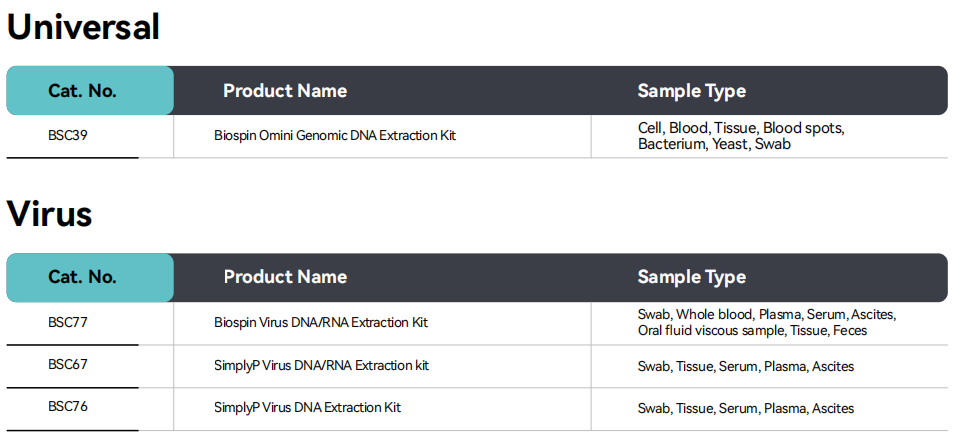Select the BSC76 catalog number

tap(68, 407)
